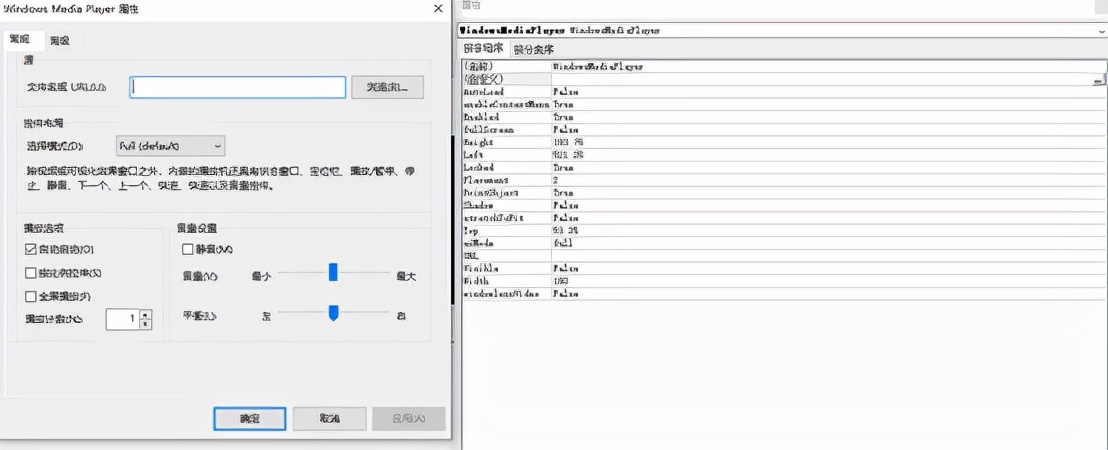Toggle the auto start checkbox
Screen dimensions: 1108x450
(x=30, y=249)
